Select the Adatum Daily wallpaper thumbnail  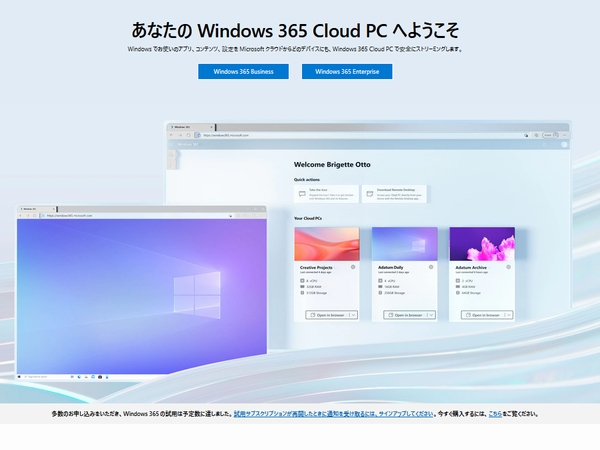[x=405, y=244]
